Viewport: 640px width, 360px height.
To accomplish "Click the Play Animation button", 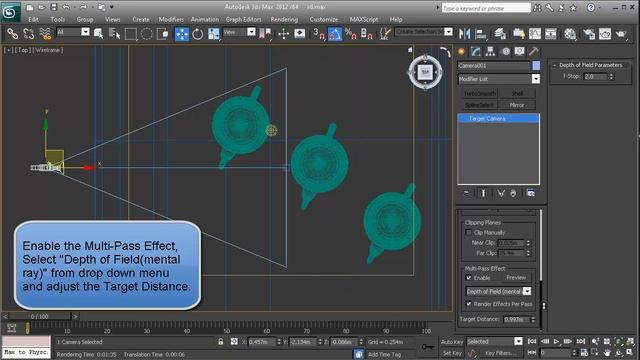I will 556,341.
